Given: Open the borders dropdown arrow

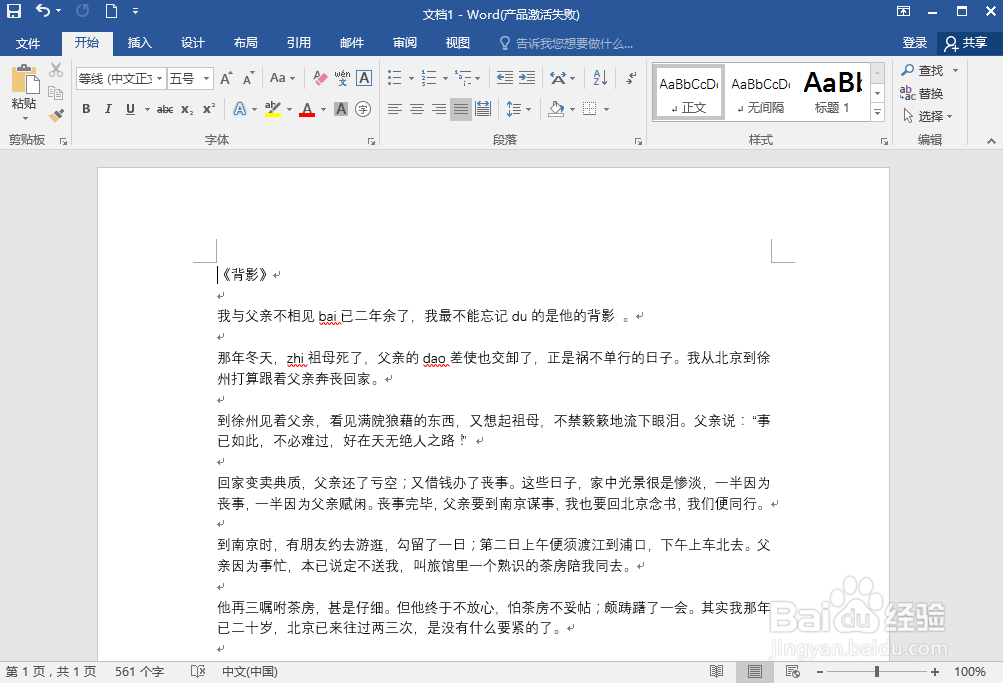Looking at the screenshot, I should tap(606, 109).
